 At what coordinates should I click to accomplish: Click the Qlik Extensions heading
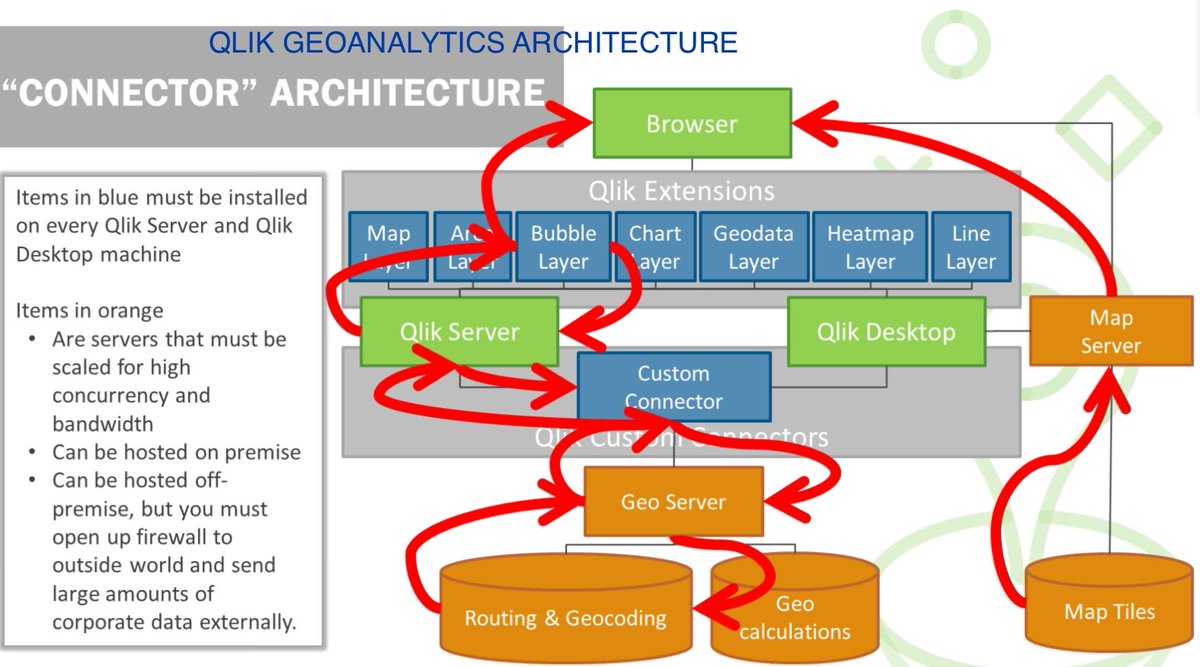tap(680, 190)
